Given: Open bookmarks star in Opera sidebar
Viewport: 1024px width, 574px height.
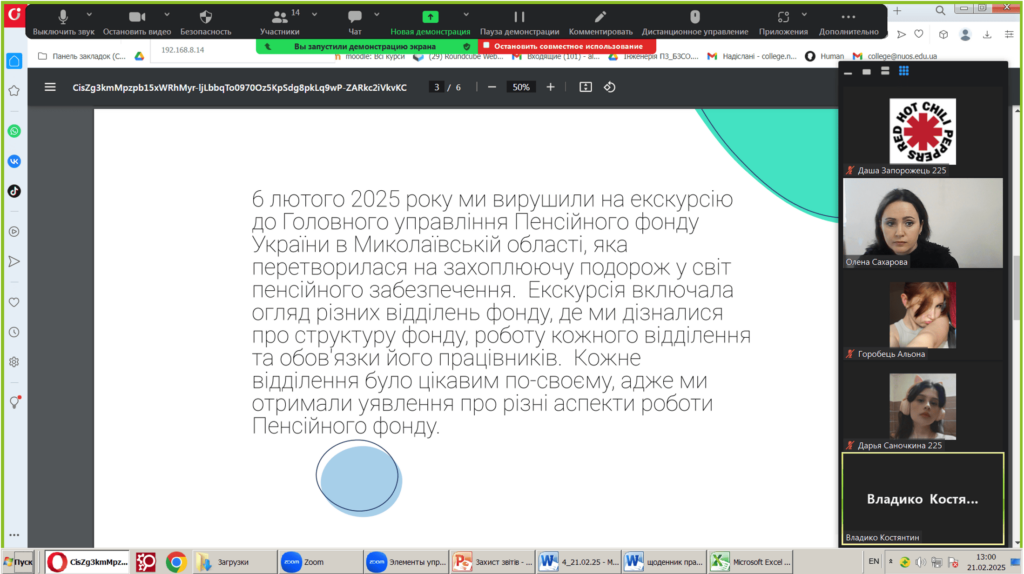Looking at the screenshot, I should click(x=14, y=91).
